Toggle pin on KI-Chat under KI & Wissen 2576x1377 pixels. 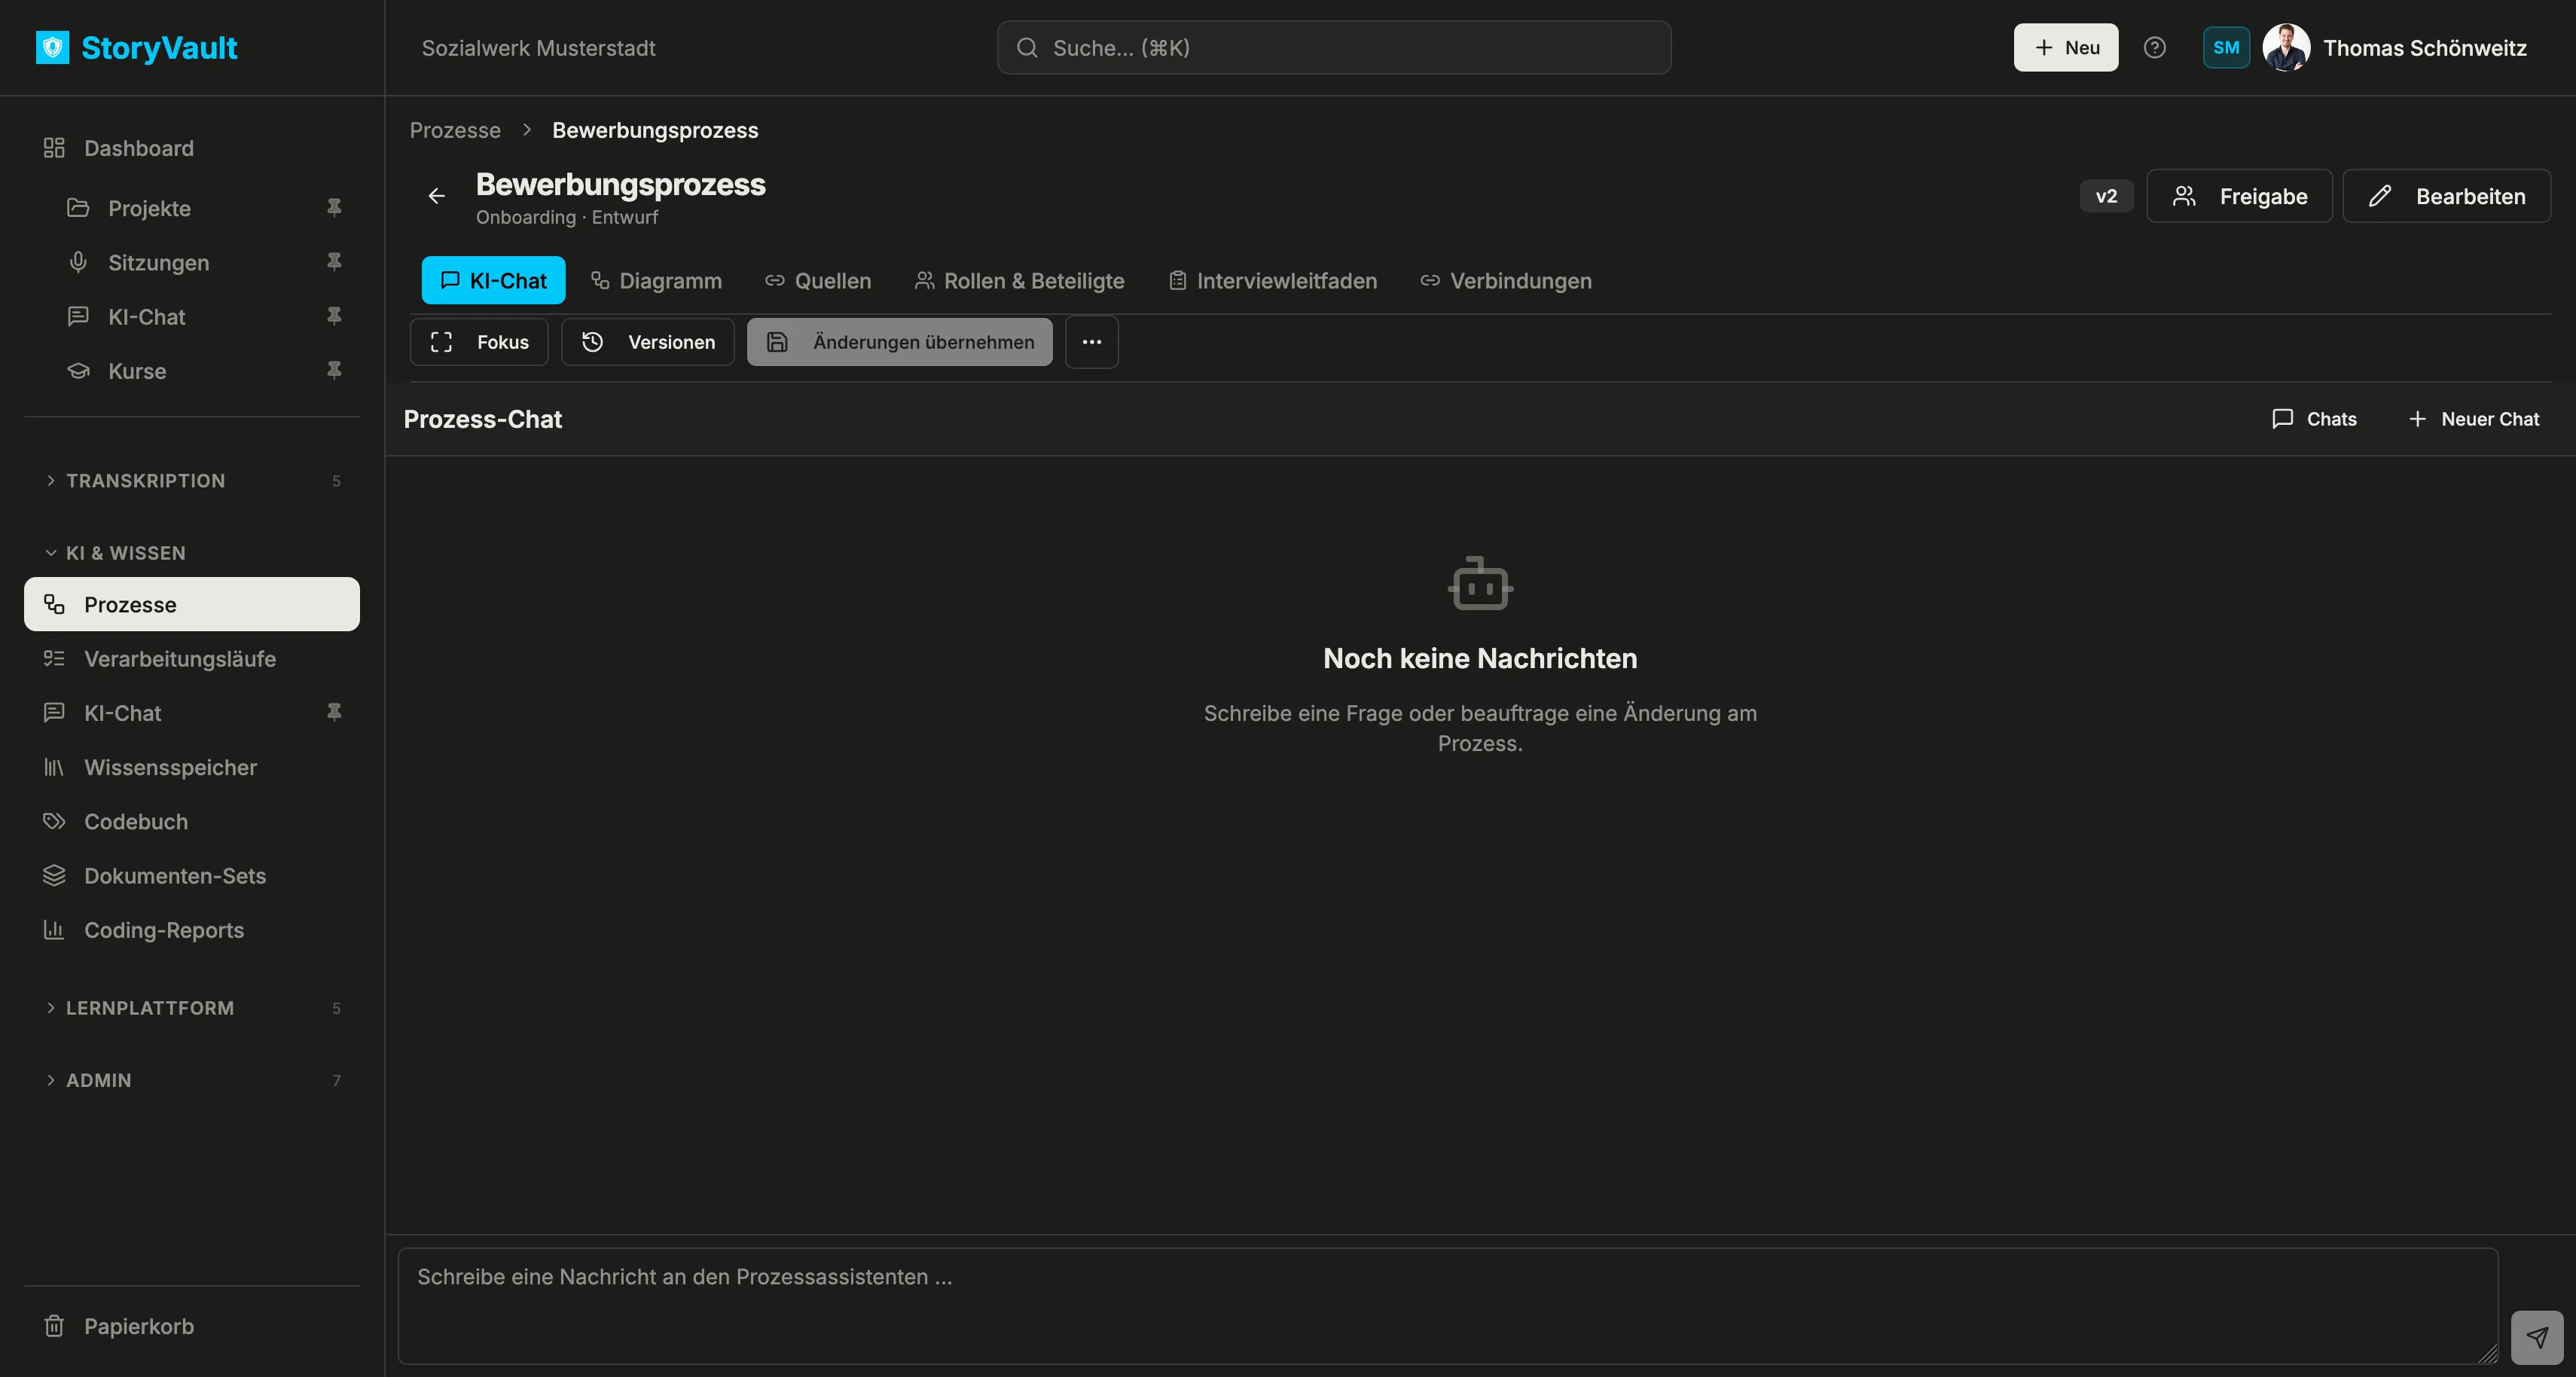click(x=334, y=712)
